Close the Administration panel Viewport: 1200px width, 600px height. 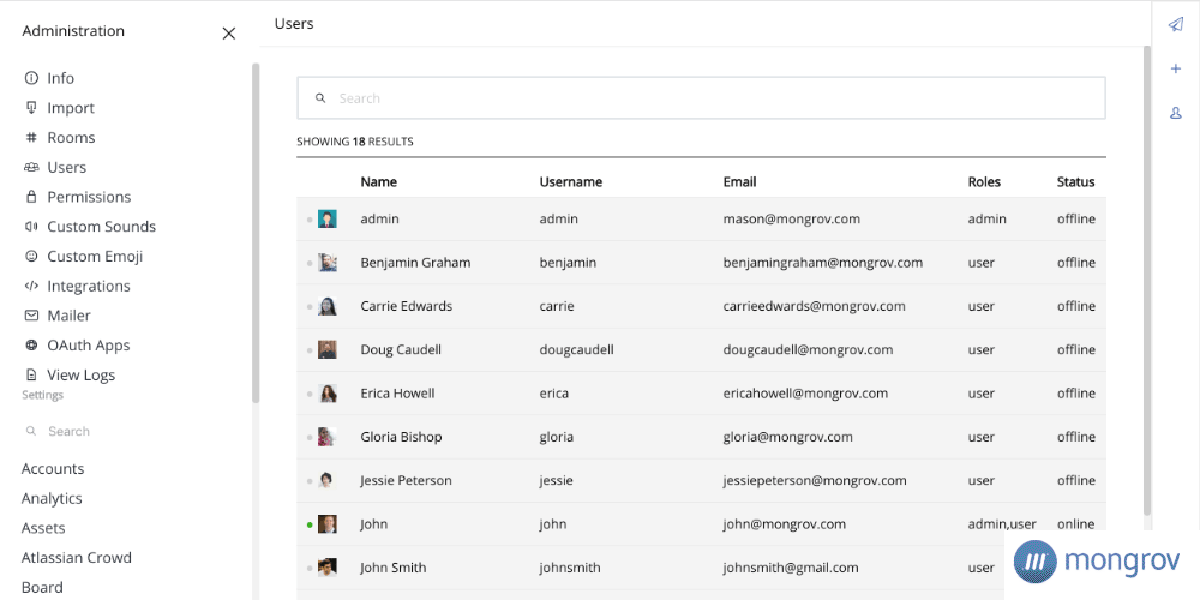pos(229,33)
